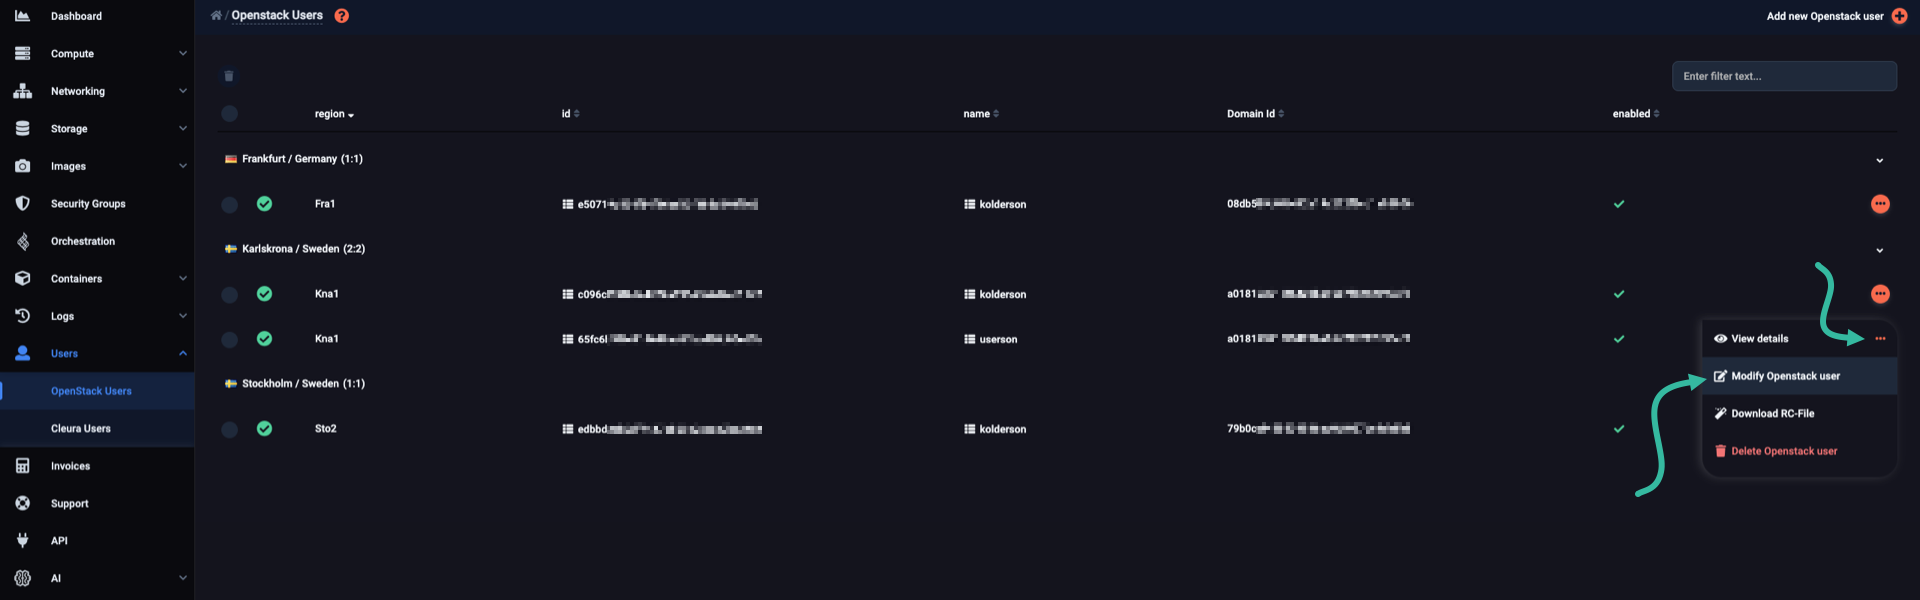Click the Fra1 region cell
1920x600 pixels.
(324, 204)
